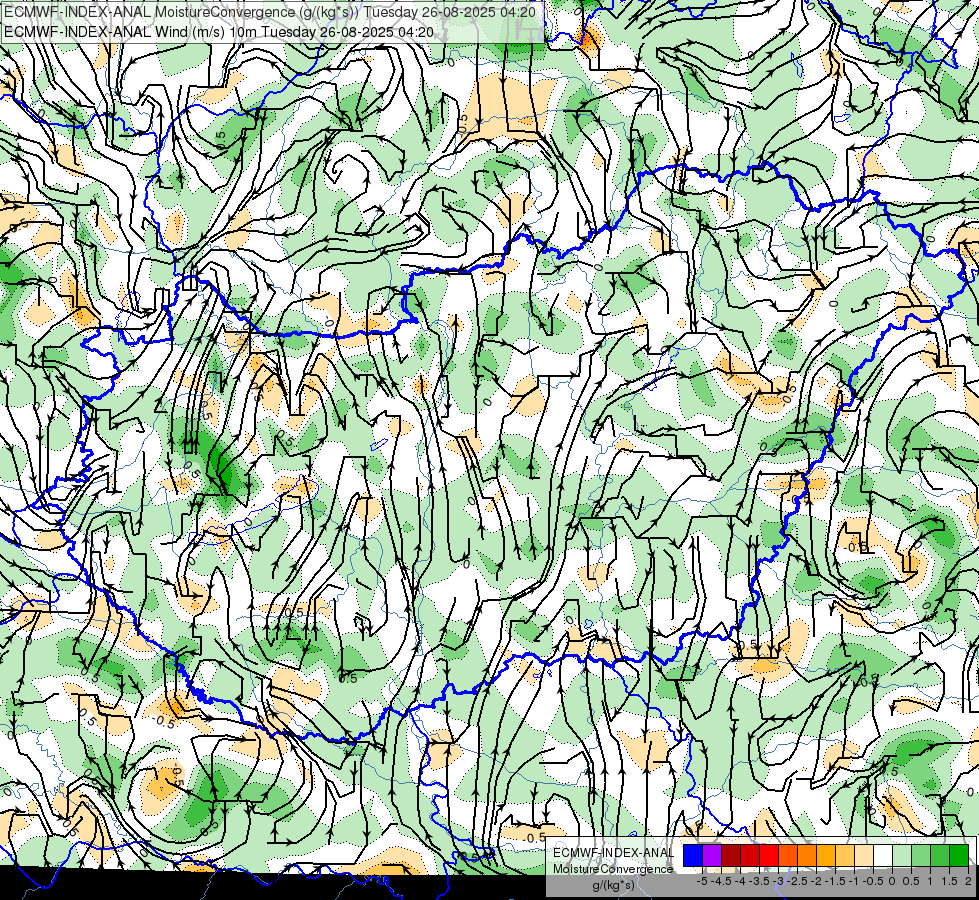
Task: Click the white legend swatch near 0
Action: click(x=883, y=855)
